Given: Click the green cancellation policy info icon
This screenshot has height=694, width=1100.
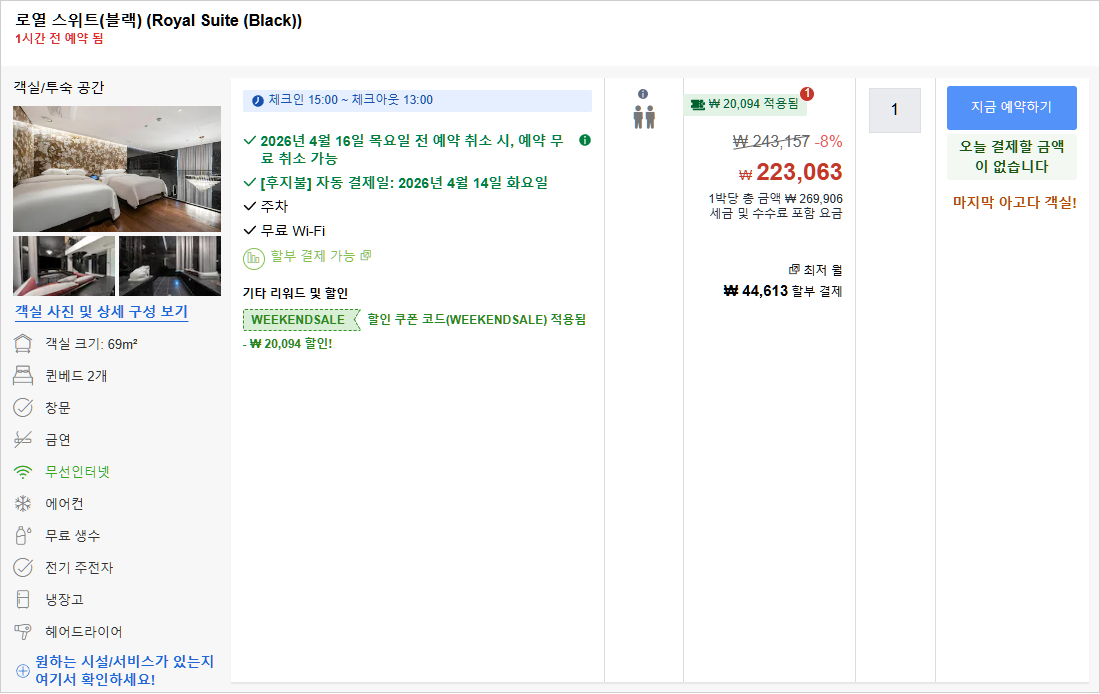Looking at the screenshot, I should (585, 140).
